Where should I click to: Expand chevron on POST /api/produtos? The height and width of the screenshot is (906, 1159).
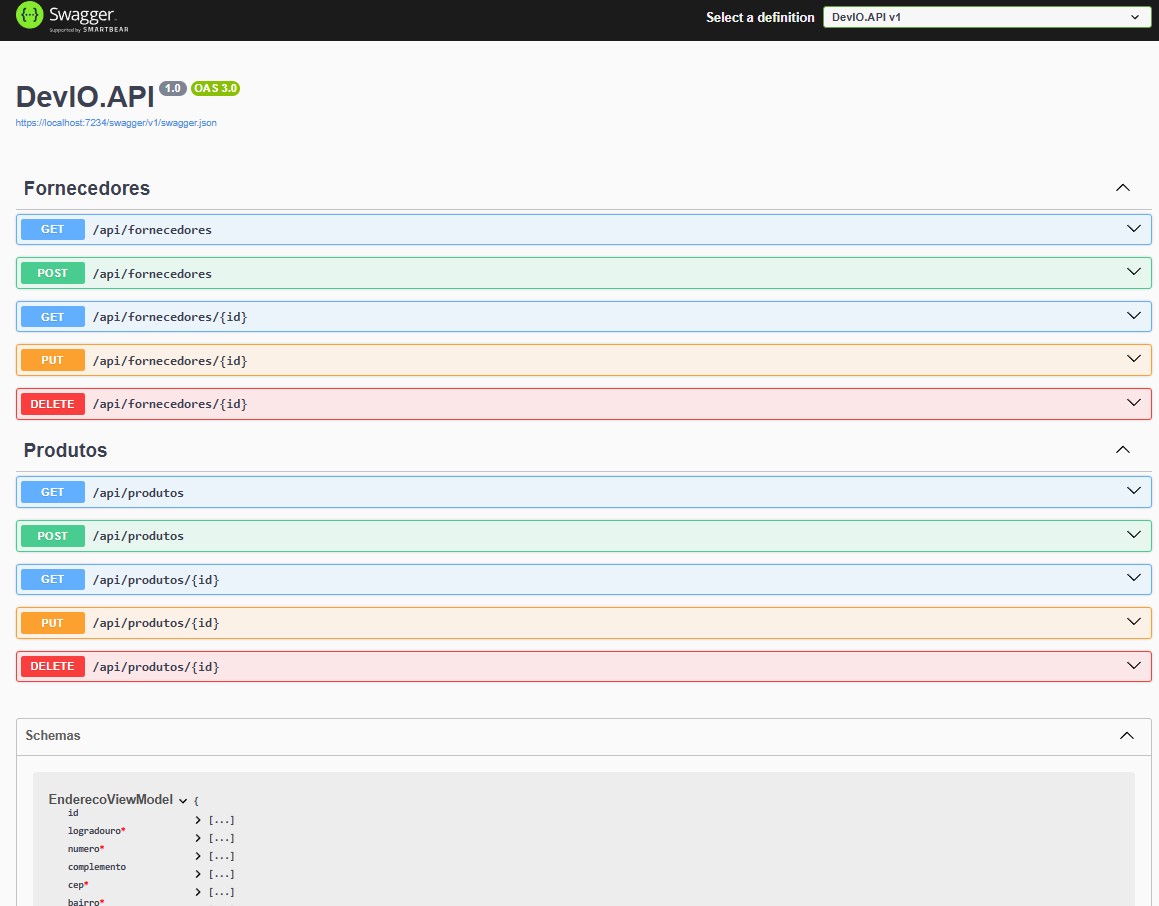coord(1133,535)
